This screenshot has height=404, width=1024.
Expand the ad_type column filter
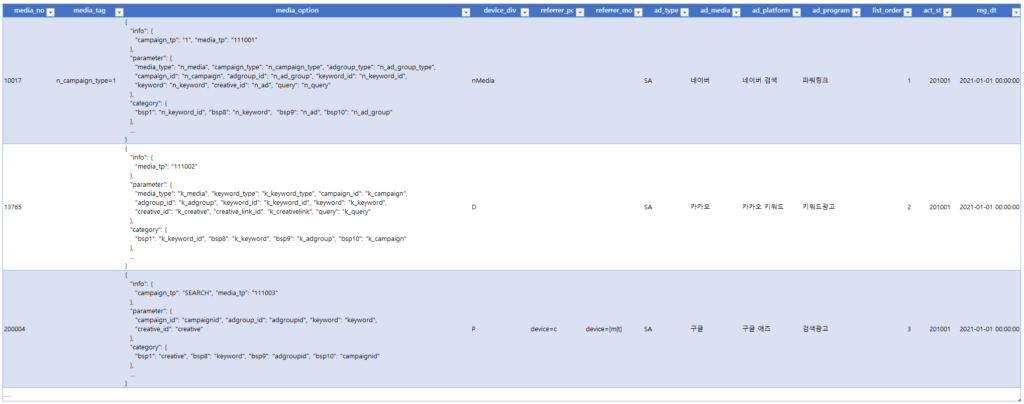(684, 11)
